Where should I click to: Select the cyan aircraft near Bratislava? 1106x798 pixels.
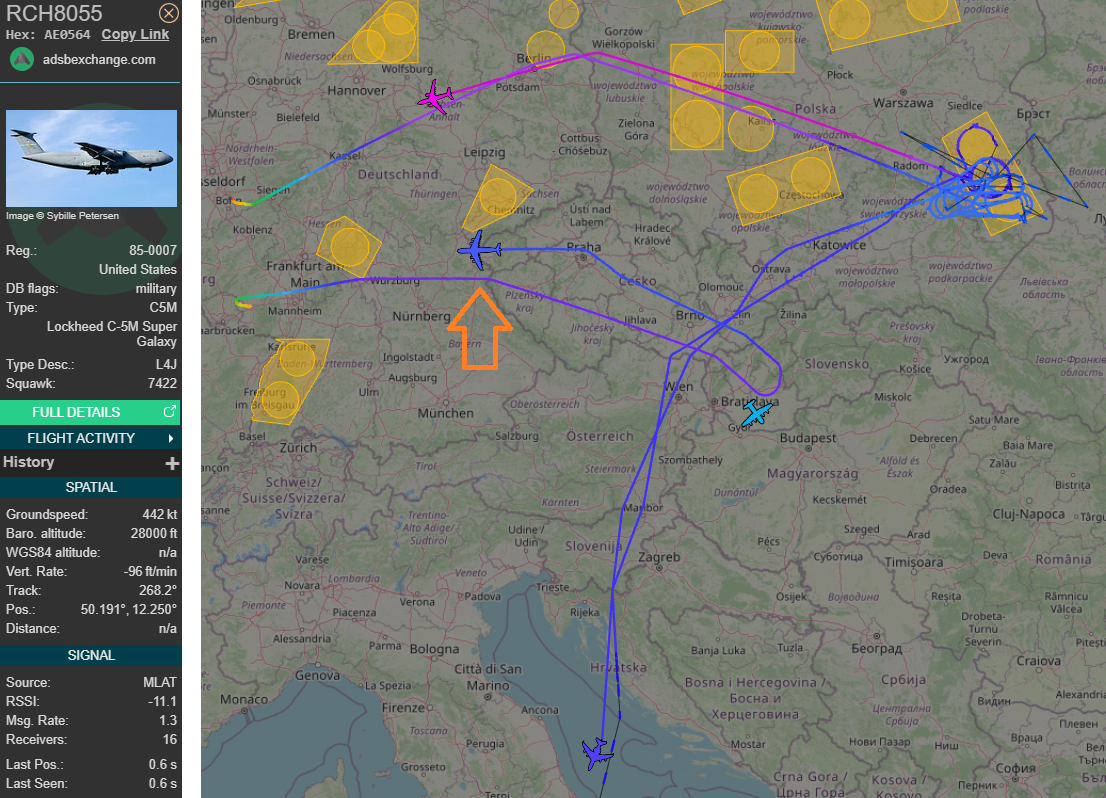click(756, 412)
